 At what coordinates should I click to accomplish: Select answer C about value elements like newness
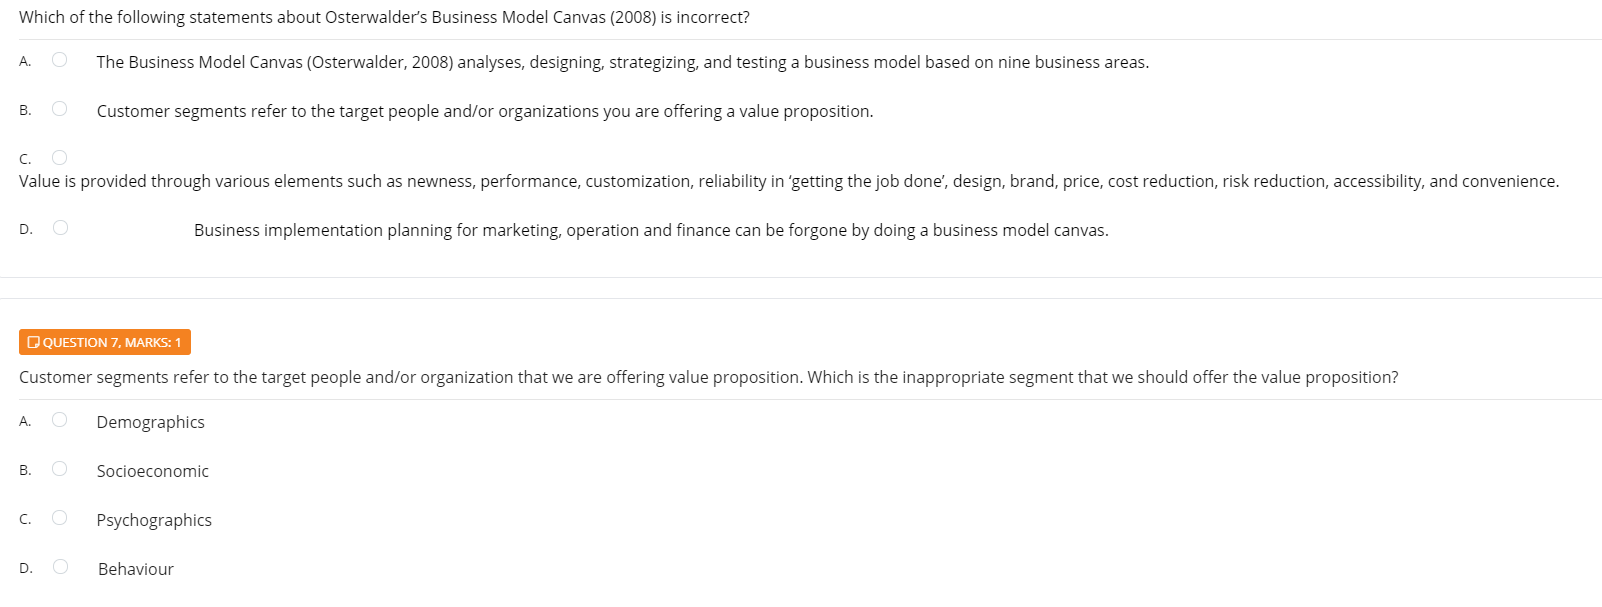[60, 157]
